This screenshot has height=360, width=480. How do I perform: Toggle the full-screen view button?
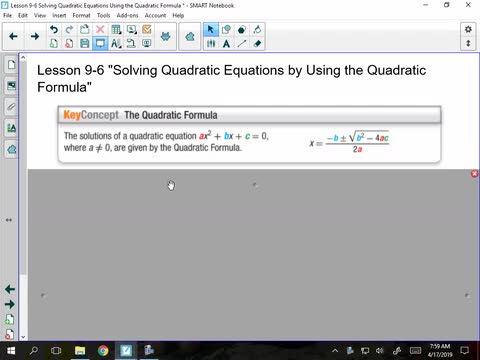pyautogui.click(x=100, y=44)
